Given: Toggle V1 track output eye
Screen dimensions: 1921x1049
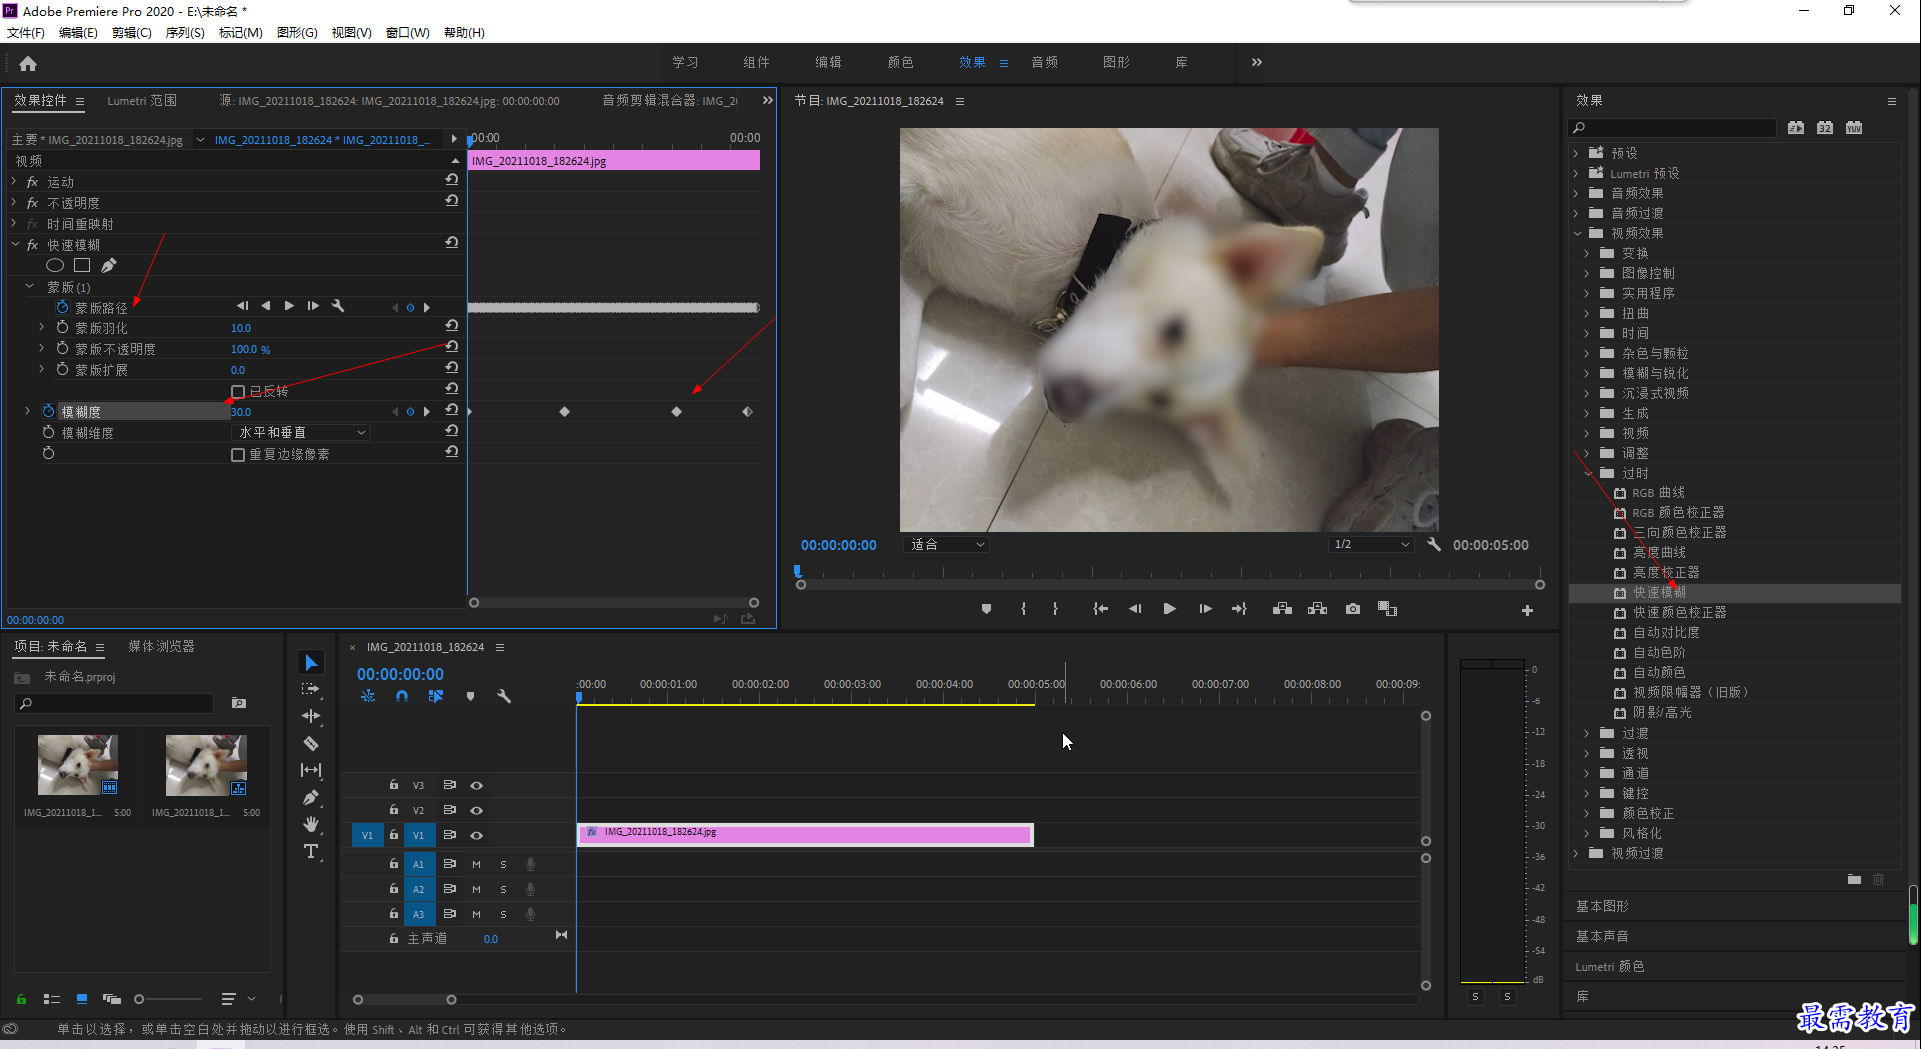Looking at the screenshot, I should click(x=477, y=835).
